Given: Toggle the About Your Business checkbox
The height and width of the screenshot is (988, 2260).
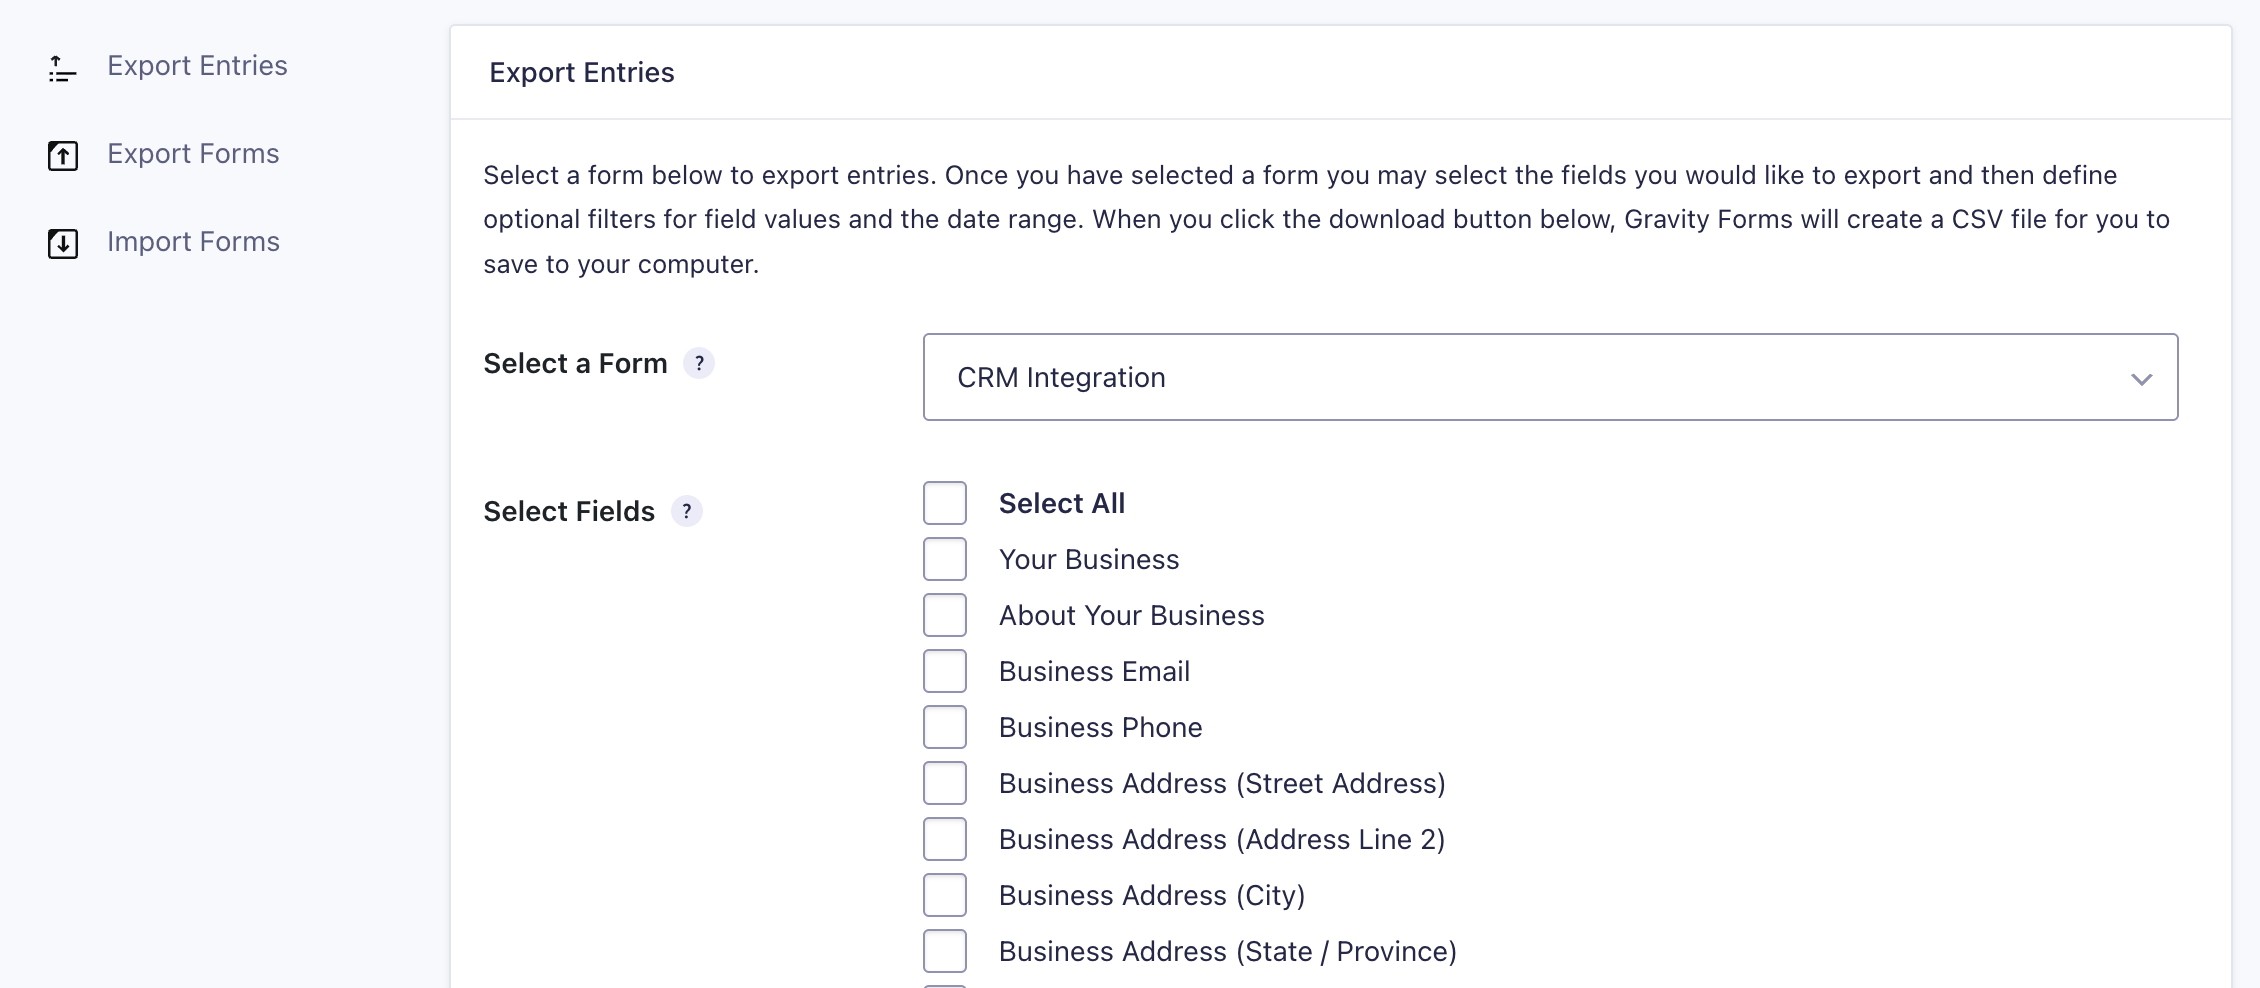Looking at the screenshot, I should coord(945,615).
